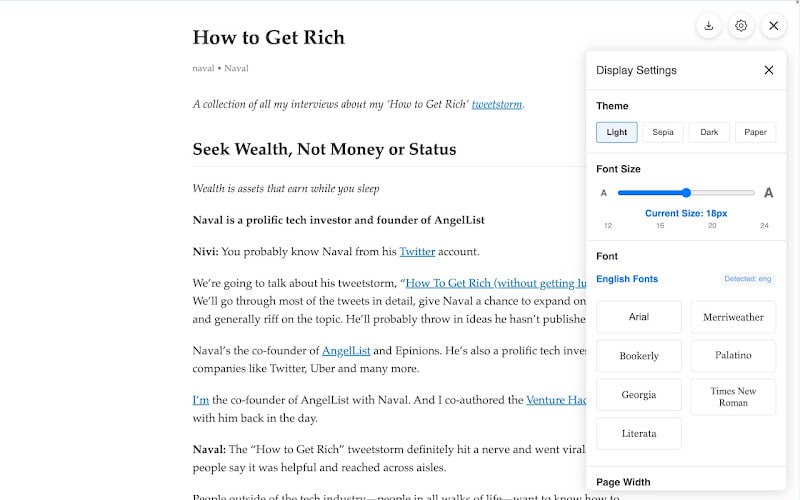Switch to the Sepia theme
Screen dimensions: 800x500
(x=663, y=132)
